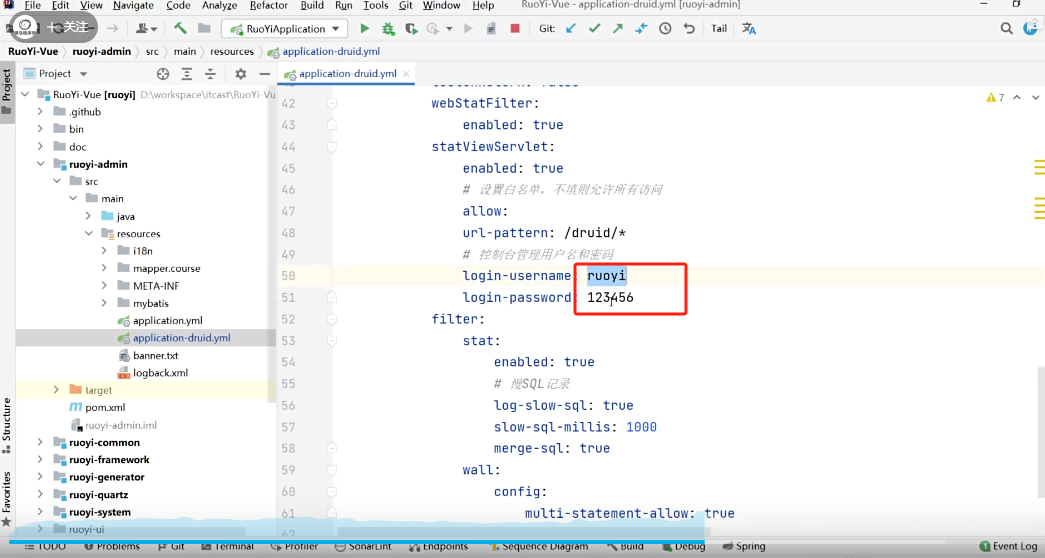Toggle the Favorites tool window side tab

click(7, 499)
